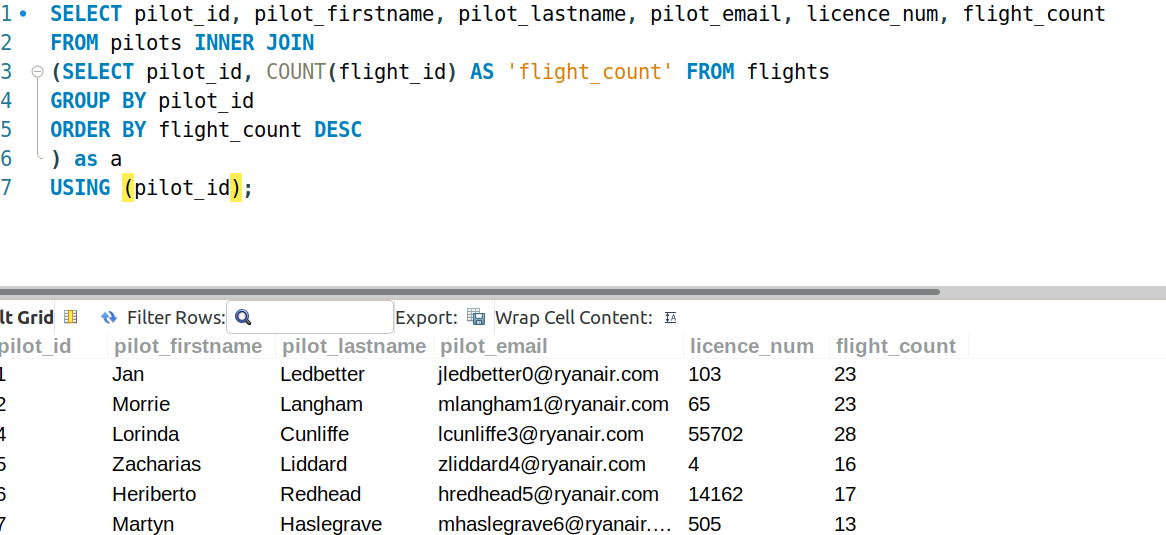This screenshot has height=535, width=1166.
Task: Select the cell containing Morrie
Action: click(x=141, y=404)
